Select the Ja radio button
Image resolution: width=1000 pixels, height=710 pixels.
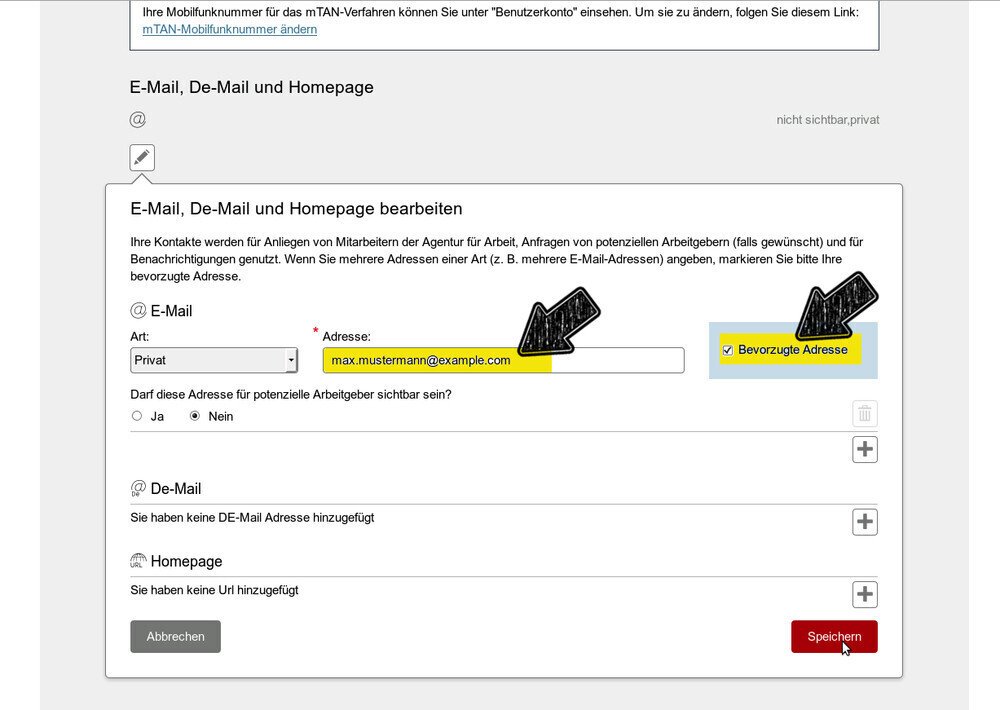pos(136,416)
